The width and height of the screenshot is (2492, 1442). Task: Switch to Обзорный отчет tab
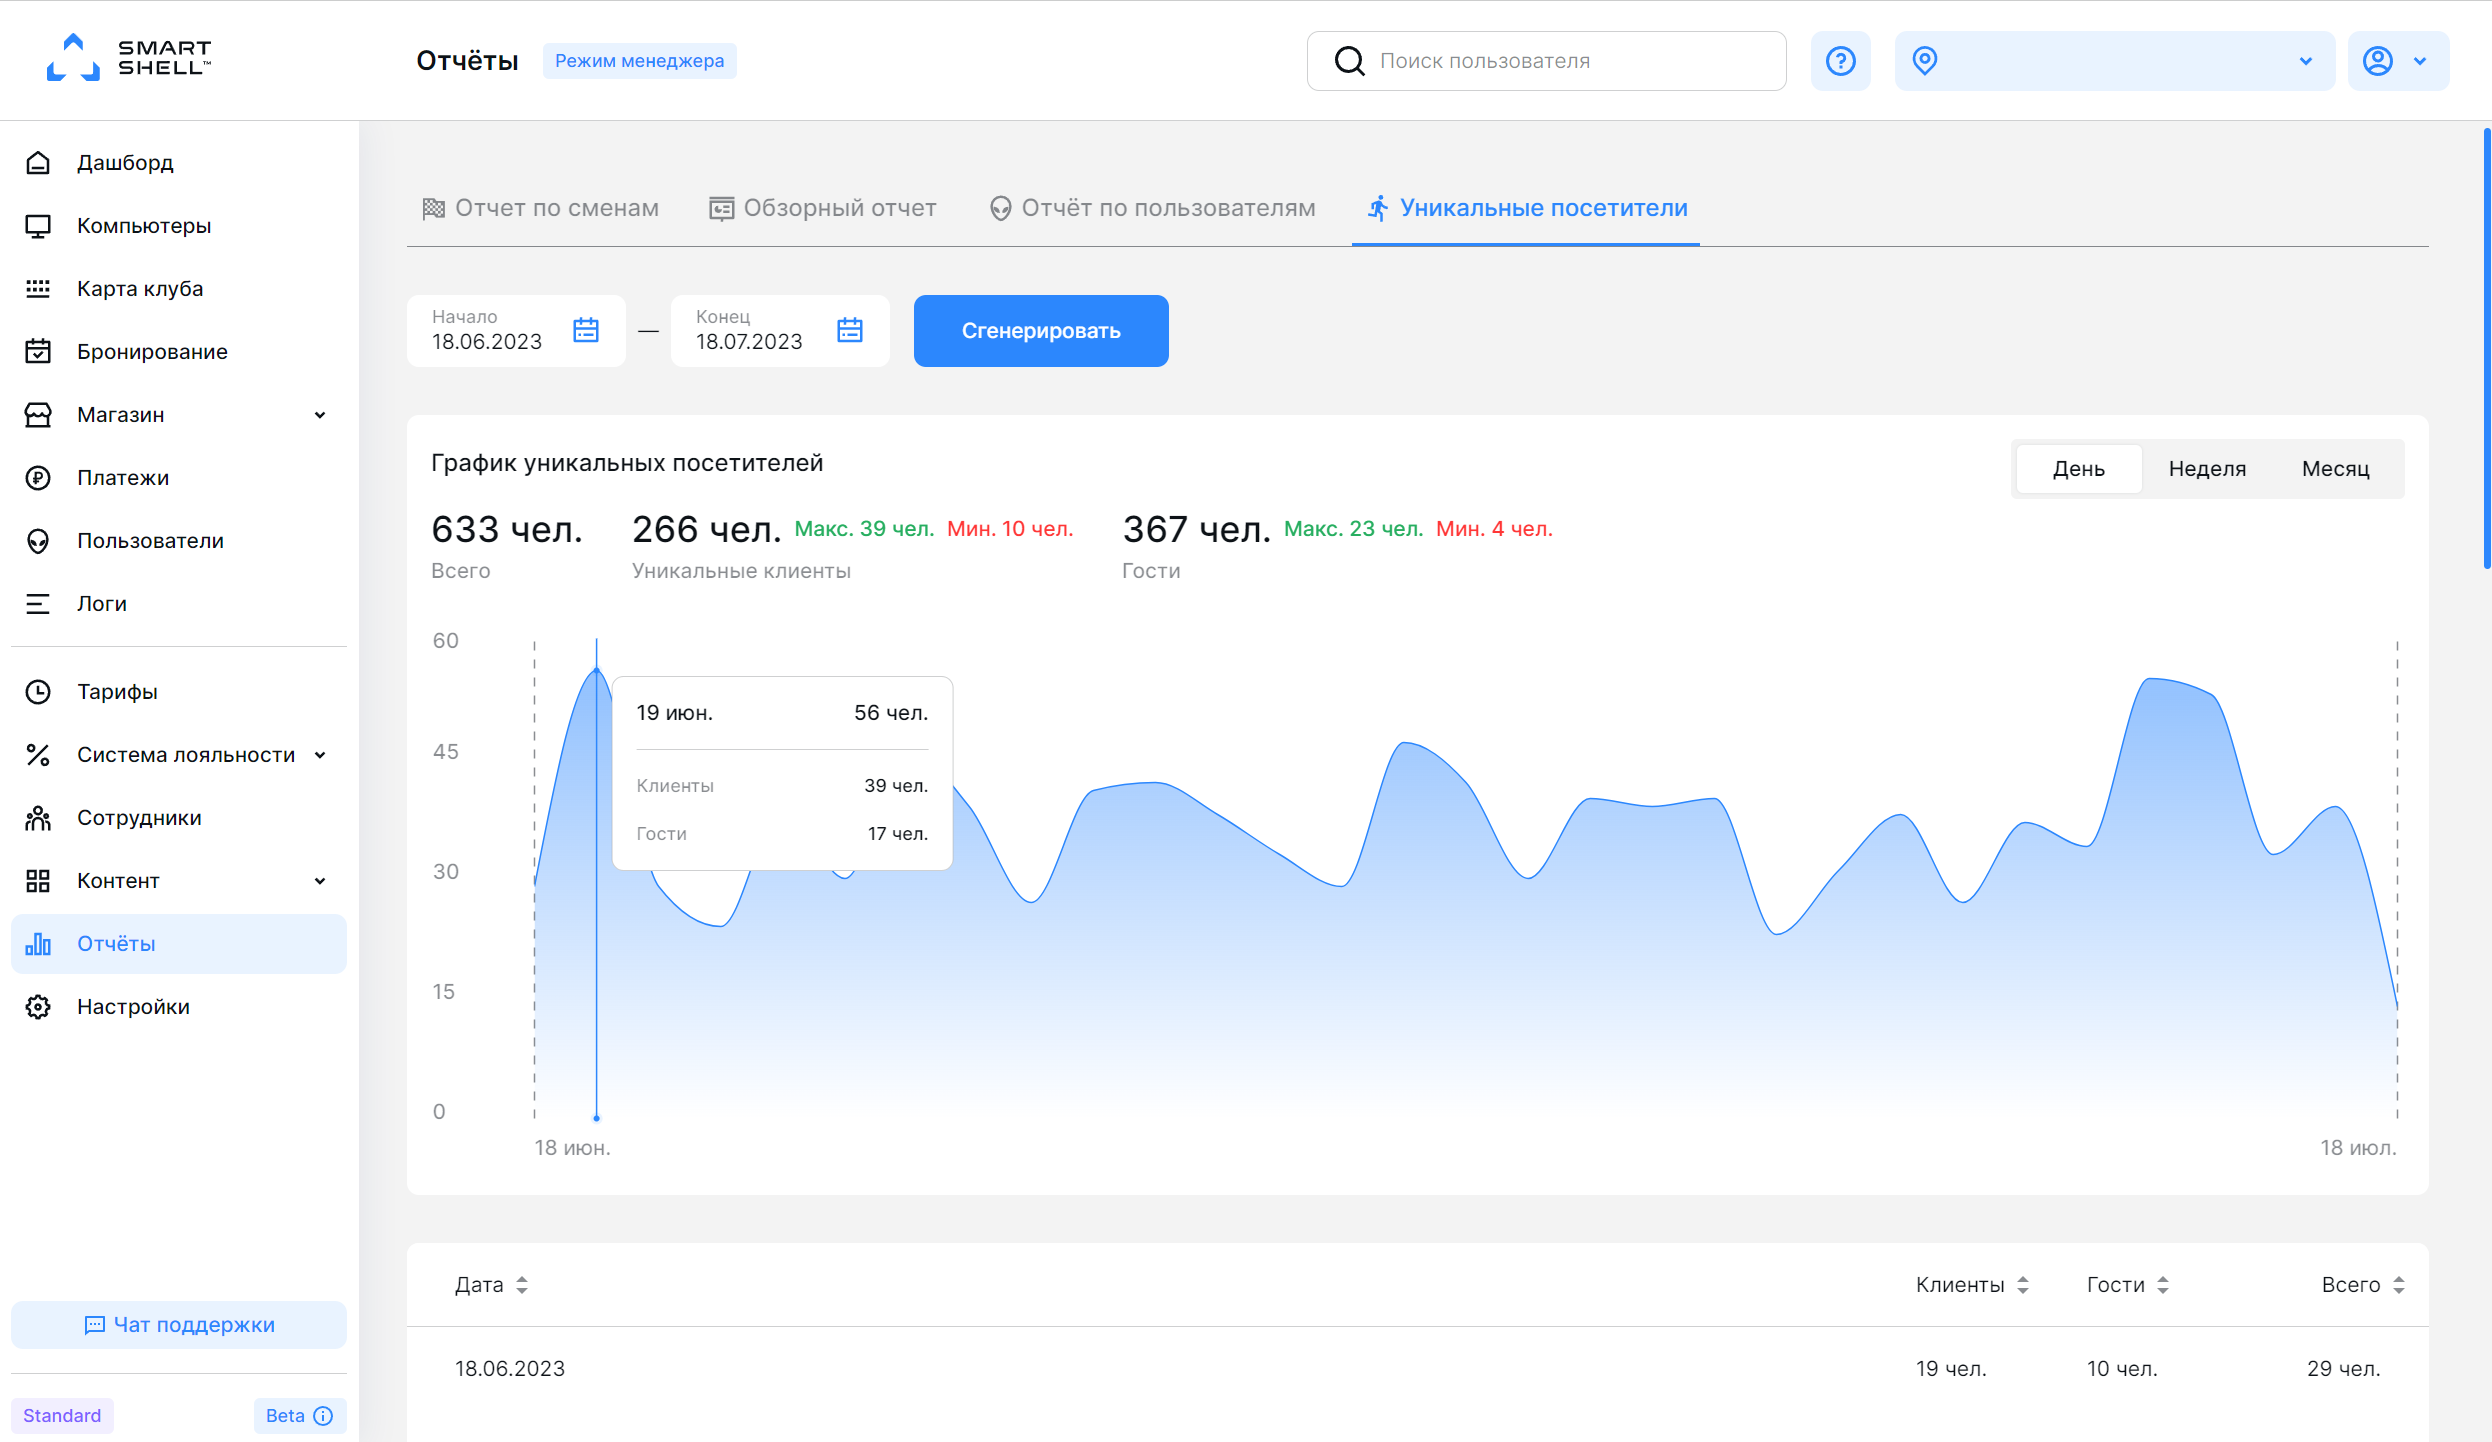click(x=823, y=208)
